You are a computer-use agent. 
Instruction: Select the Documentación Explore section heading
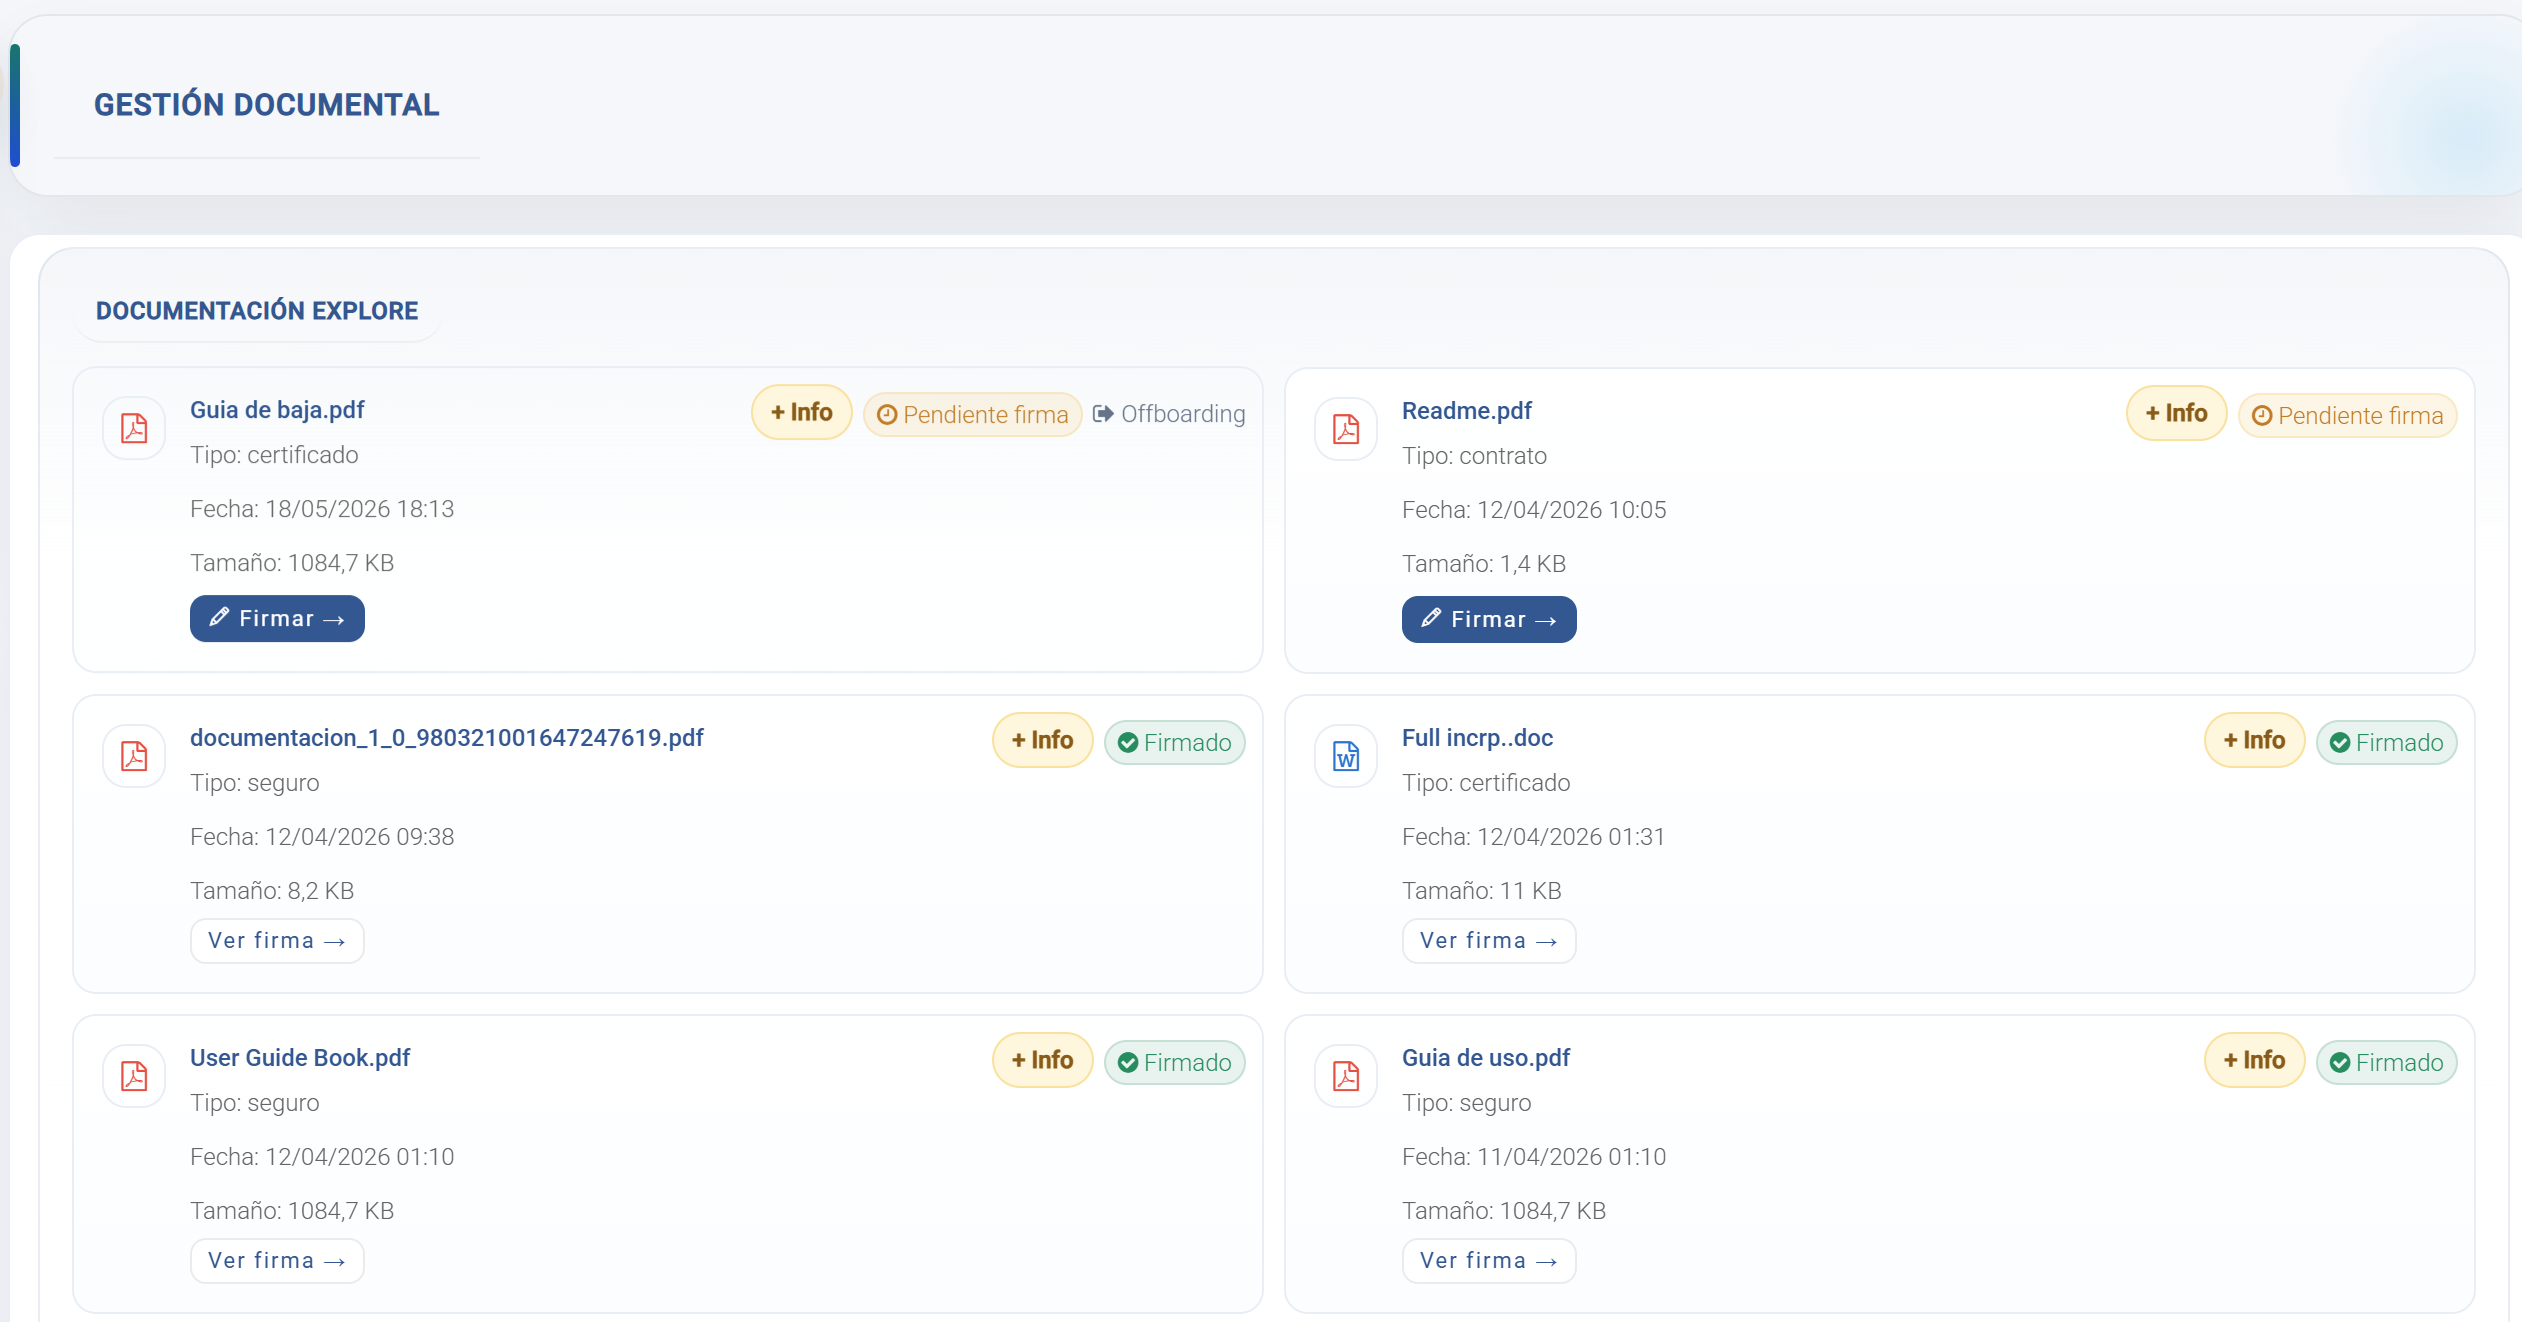coord(257,311)
